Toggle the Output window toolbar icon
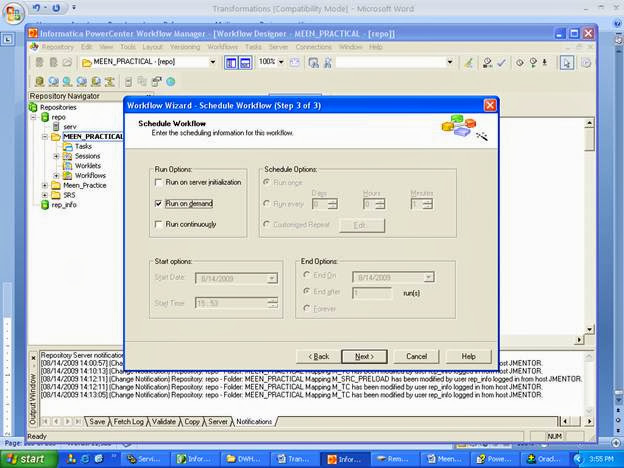The width and height of the screenshot is (624, 468). (245, 62)
